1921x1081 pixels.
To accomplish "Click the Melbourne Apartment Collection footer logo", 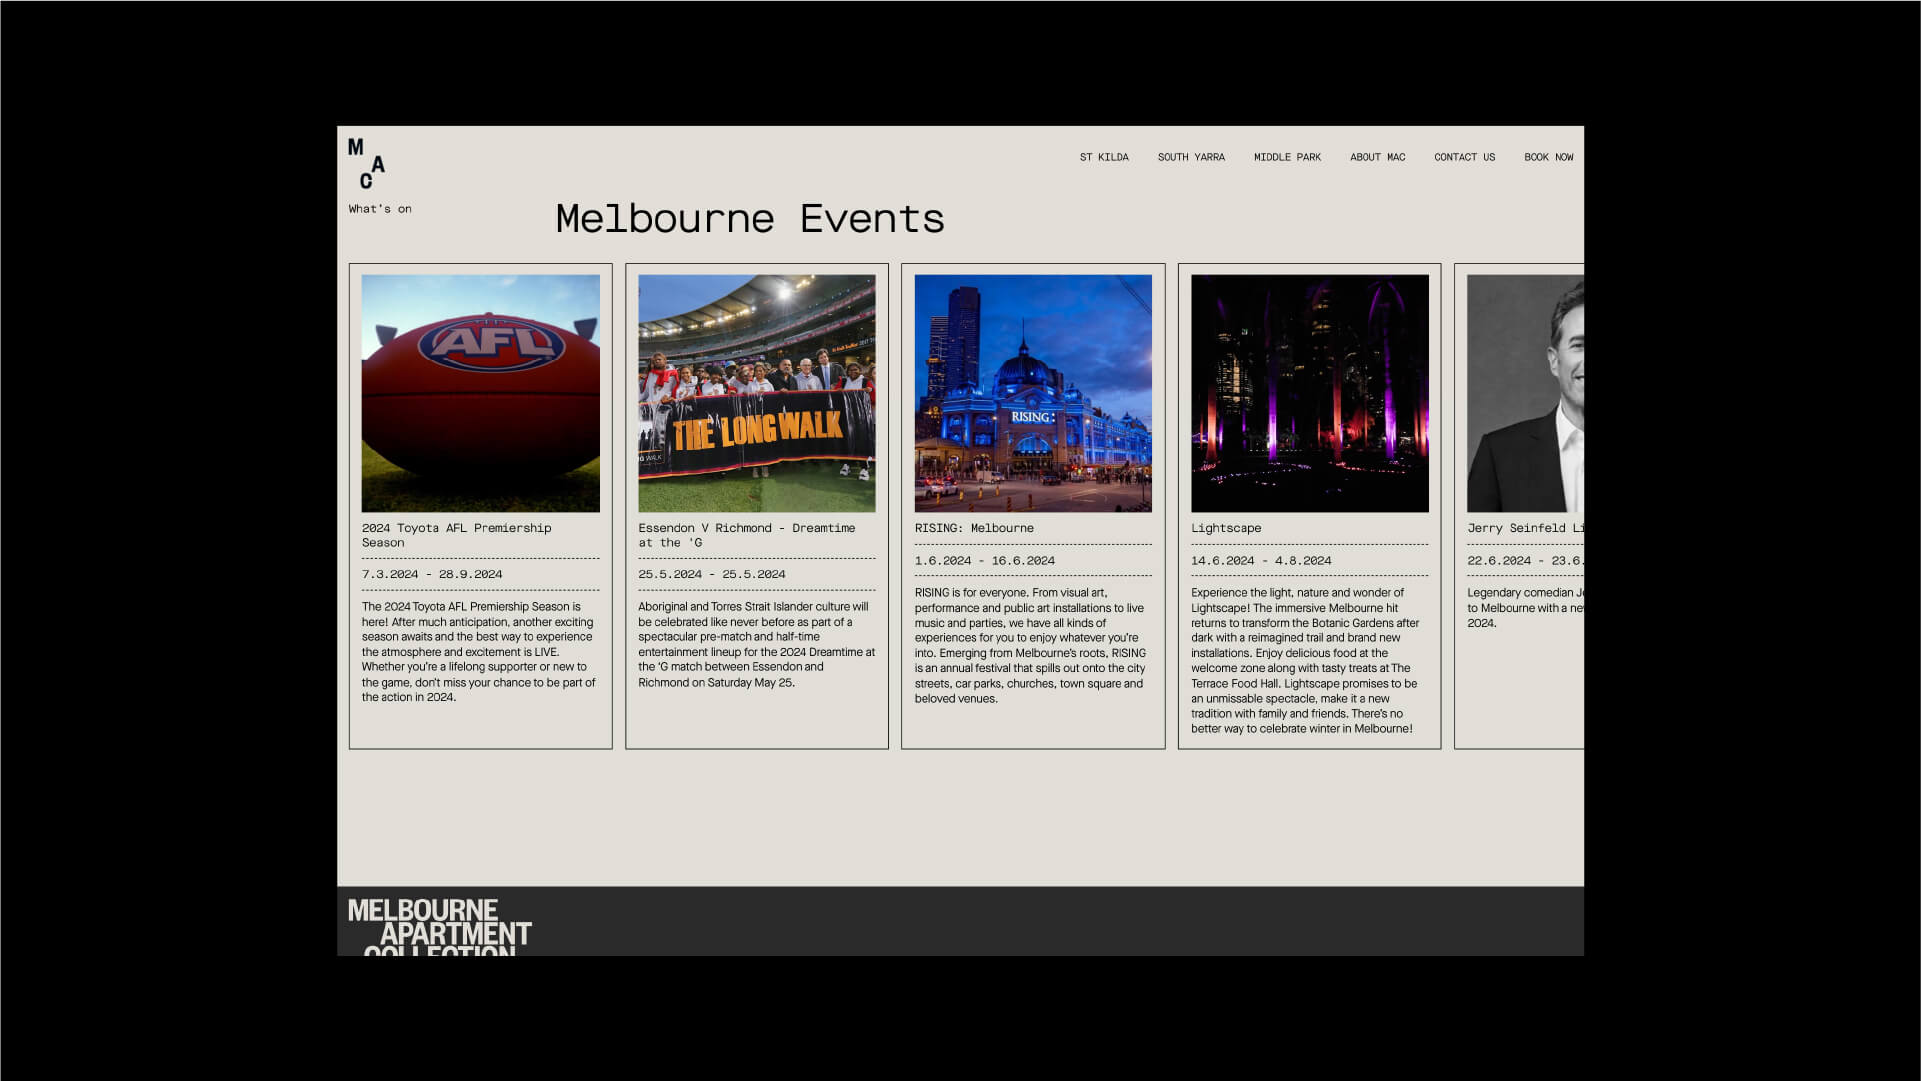I will point(440,926).
